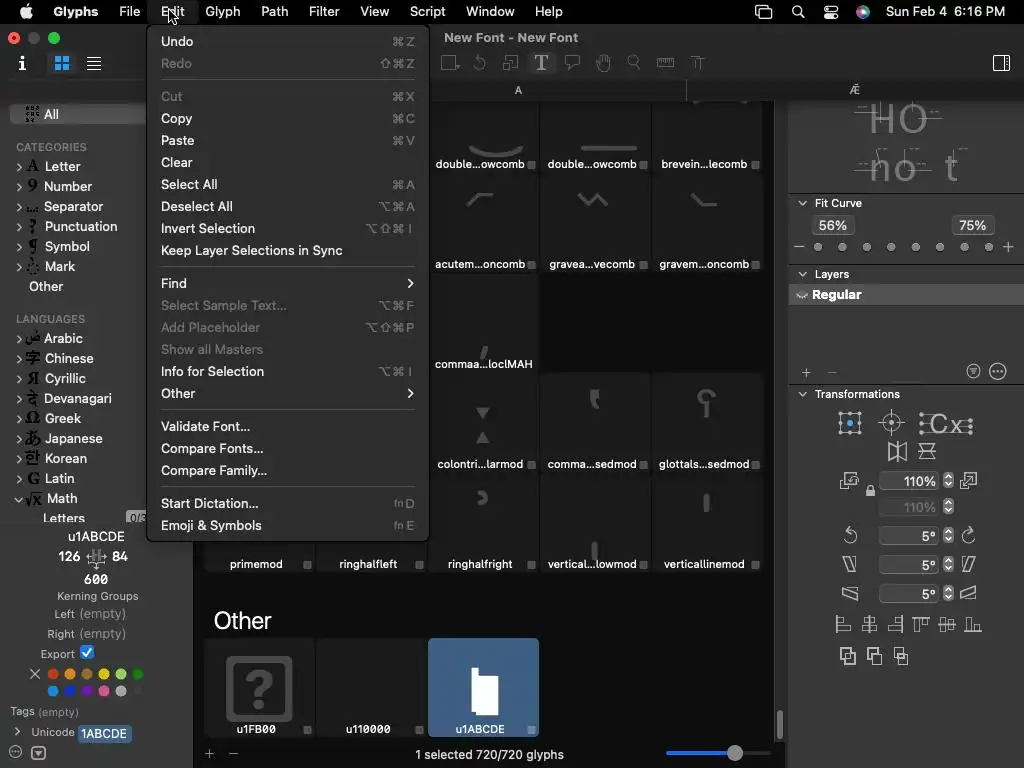Choose Compare Fonts... menu item
Viewport: 1024px width, 768px height.
[x=287, y=449]
